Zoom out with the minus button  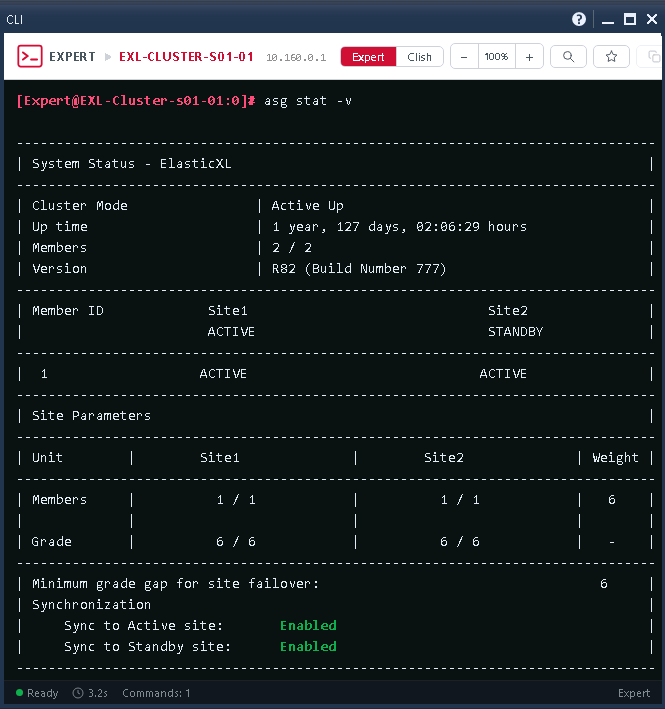point(464,57)
